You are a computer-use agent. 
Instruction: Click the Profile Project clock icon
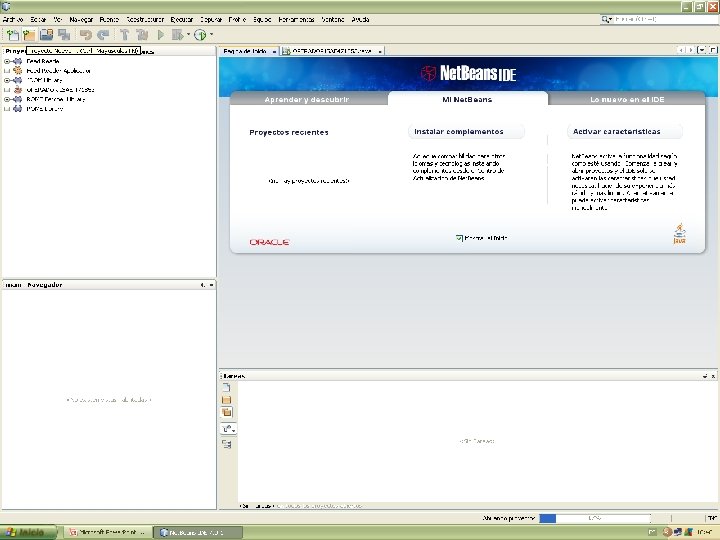200,34
